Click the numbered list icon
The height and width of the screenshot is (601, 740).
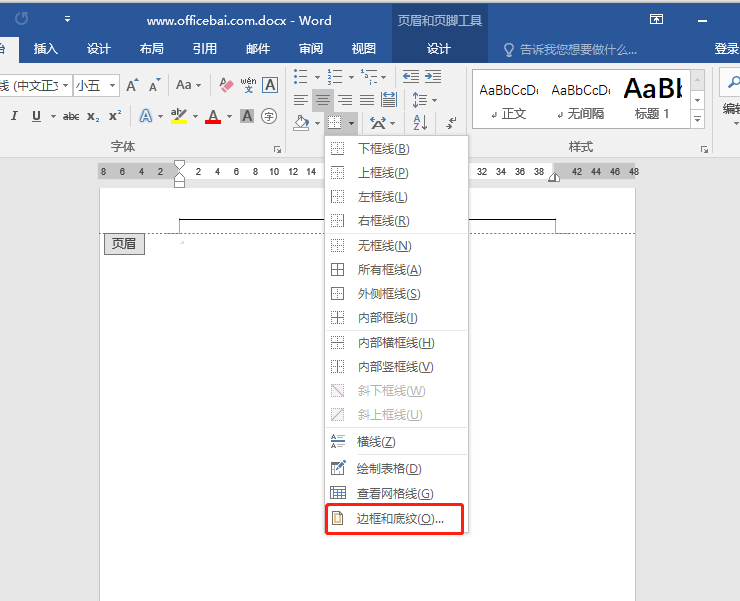335,76
